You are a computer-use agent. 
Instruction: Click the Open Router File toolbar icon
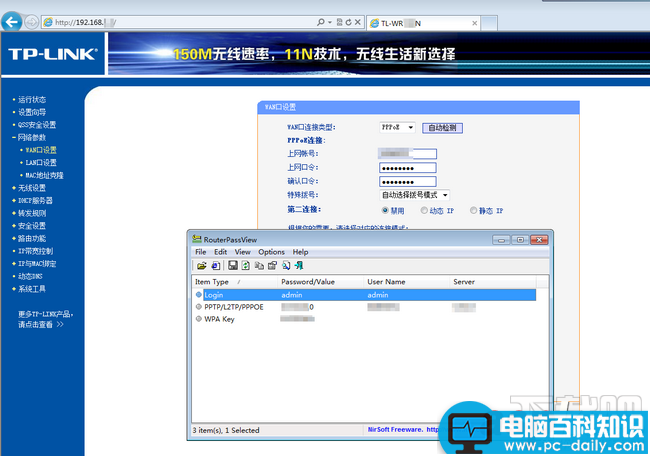201,266
